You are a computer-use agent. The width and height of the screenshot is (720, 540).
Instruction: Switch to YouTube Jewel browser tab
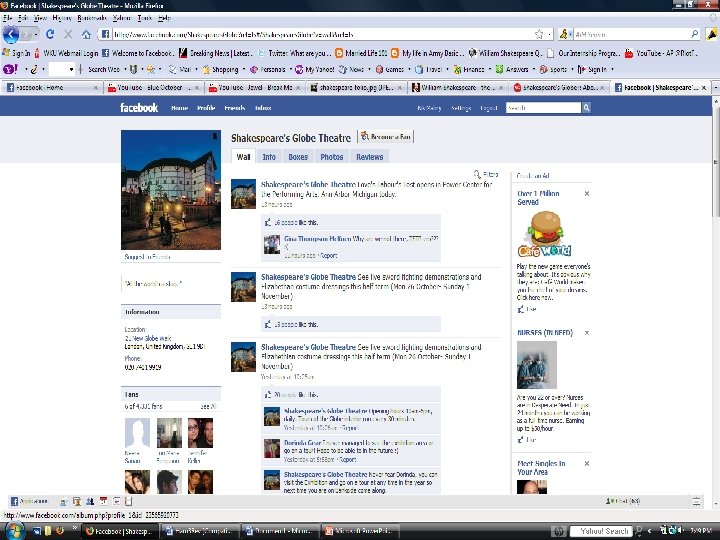pyautogui.click(x=253, y=87)
